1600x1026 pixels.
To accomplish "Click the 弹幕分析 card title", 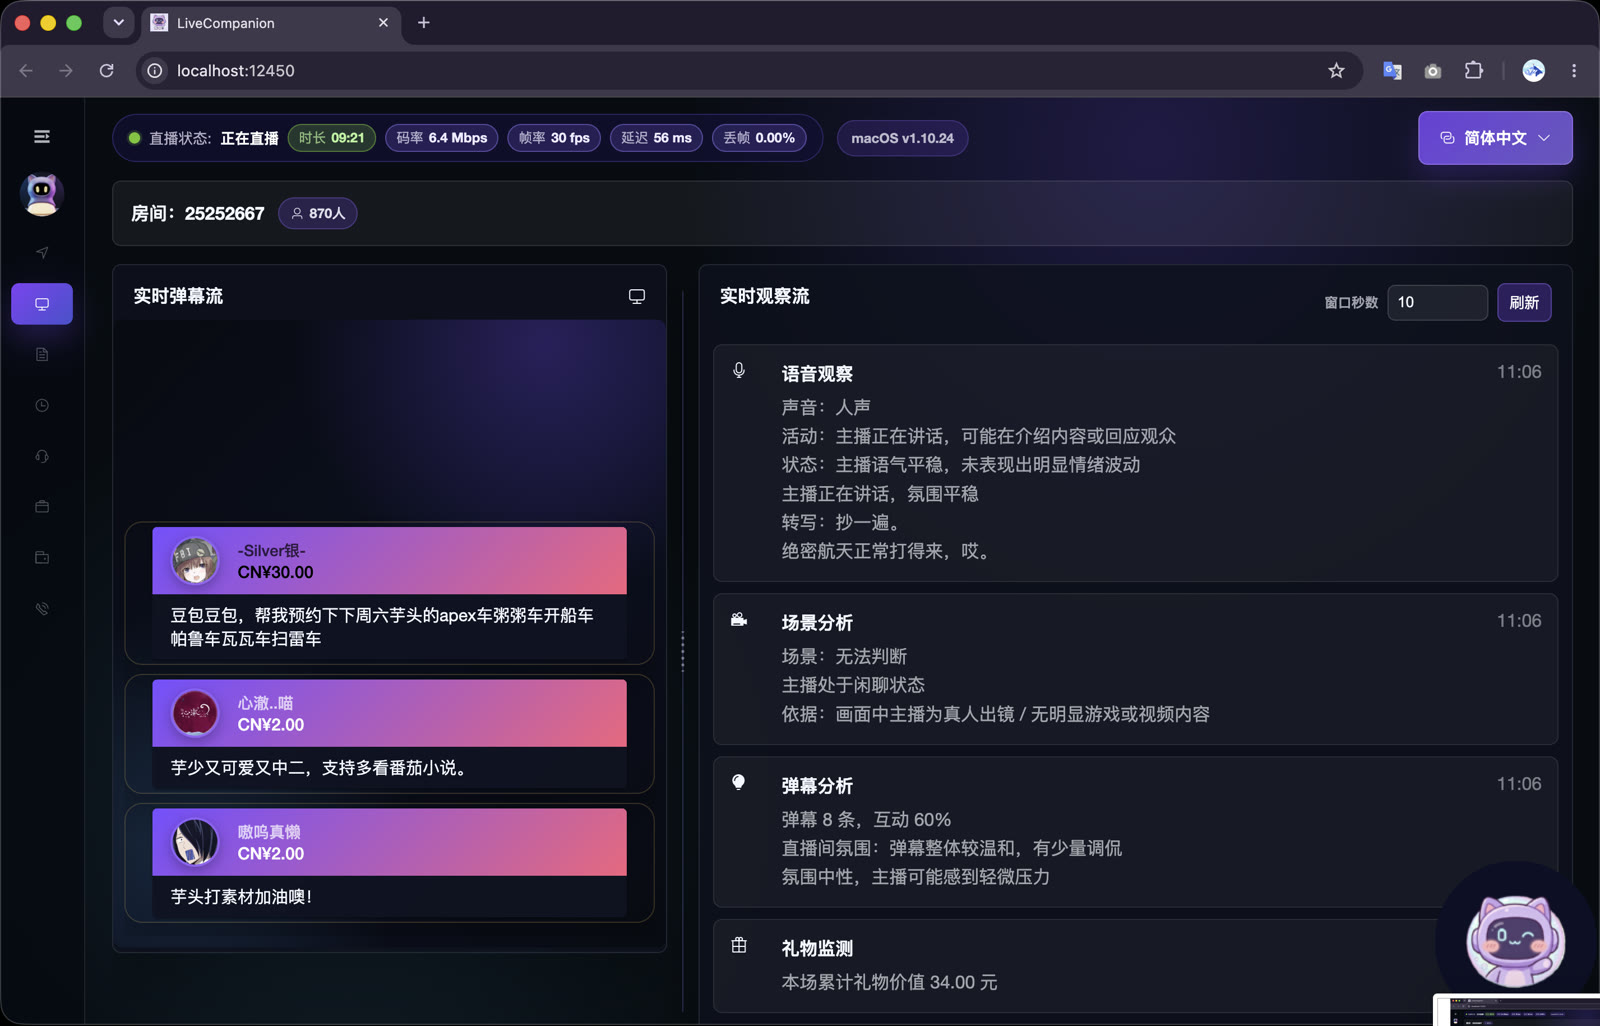I will (x=817, y=786).
